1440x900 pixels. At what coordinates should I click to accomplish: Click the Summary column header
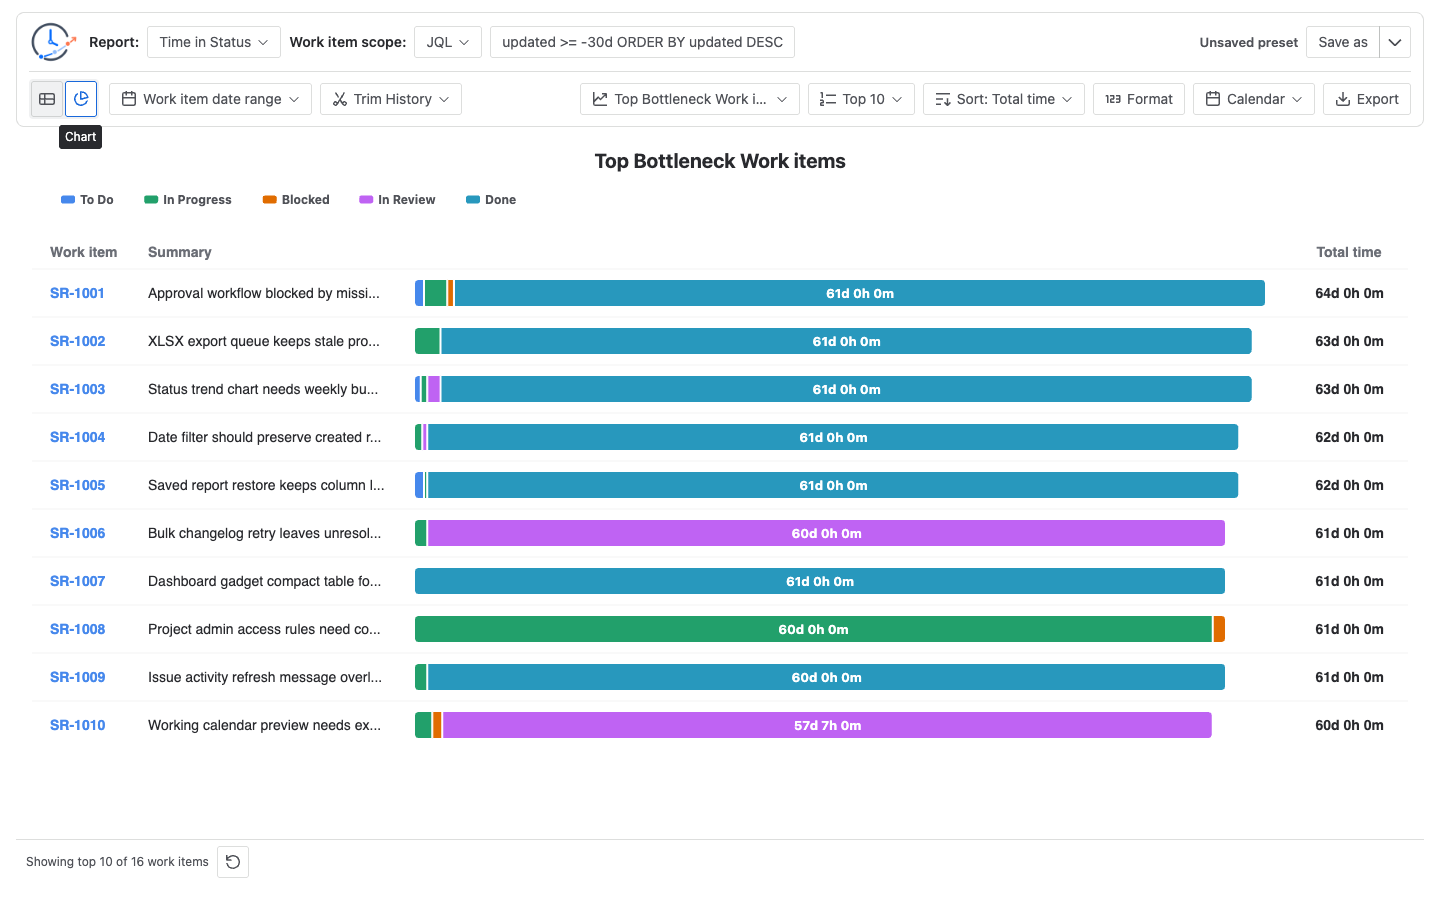tap(180, 252)
